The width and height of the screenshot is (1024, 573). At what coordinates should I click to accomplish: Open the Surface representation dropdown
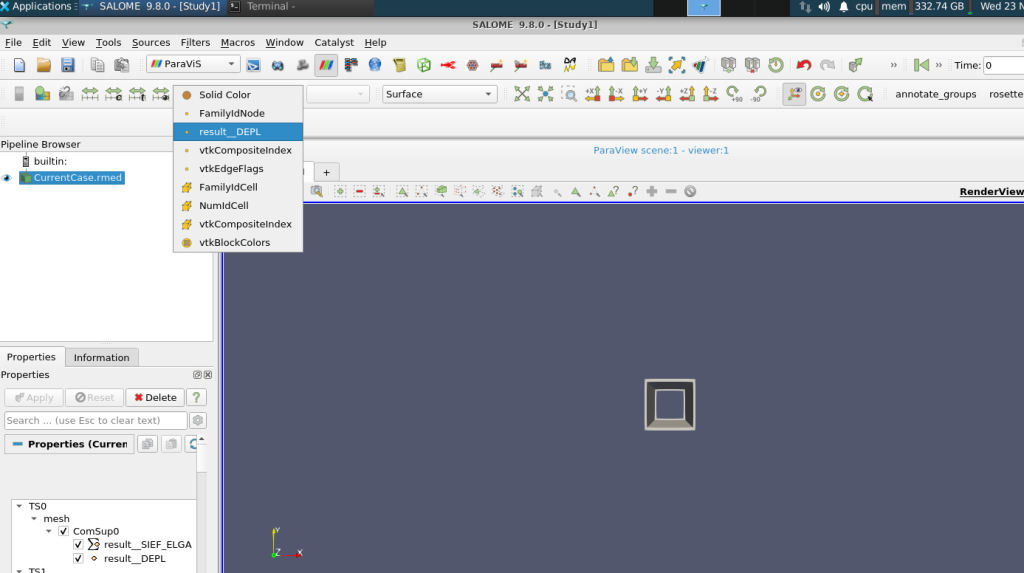pyautogui.click(x=488, y=94)
